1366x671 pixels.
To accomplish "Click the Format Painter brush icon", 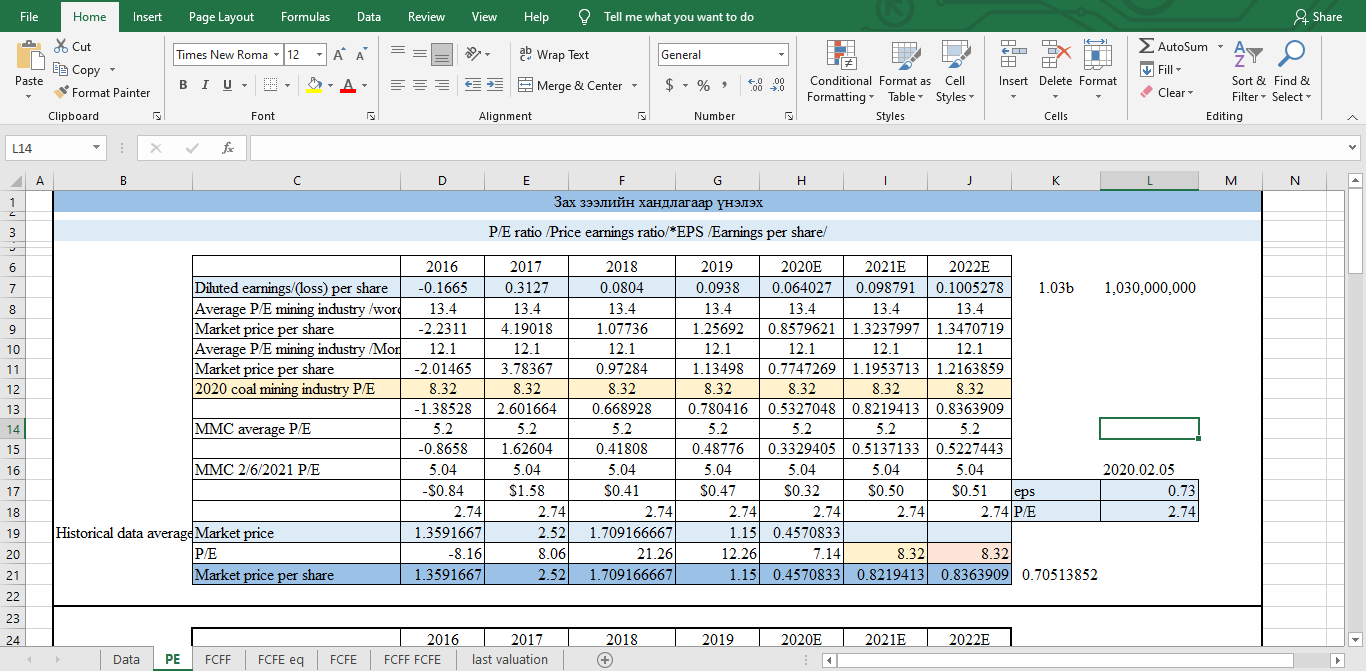I will pyautogui.click(x=62, y=93).
